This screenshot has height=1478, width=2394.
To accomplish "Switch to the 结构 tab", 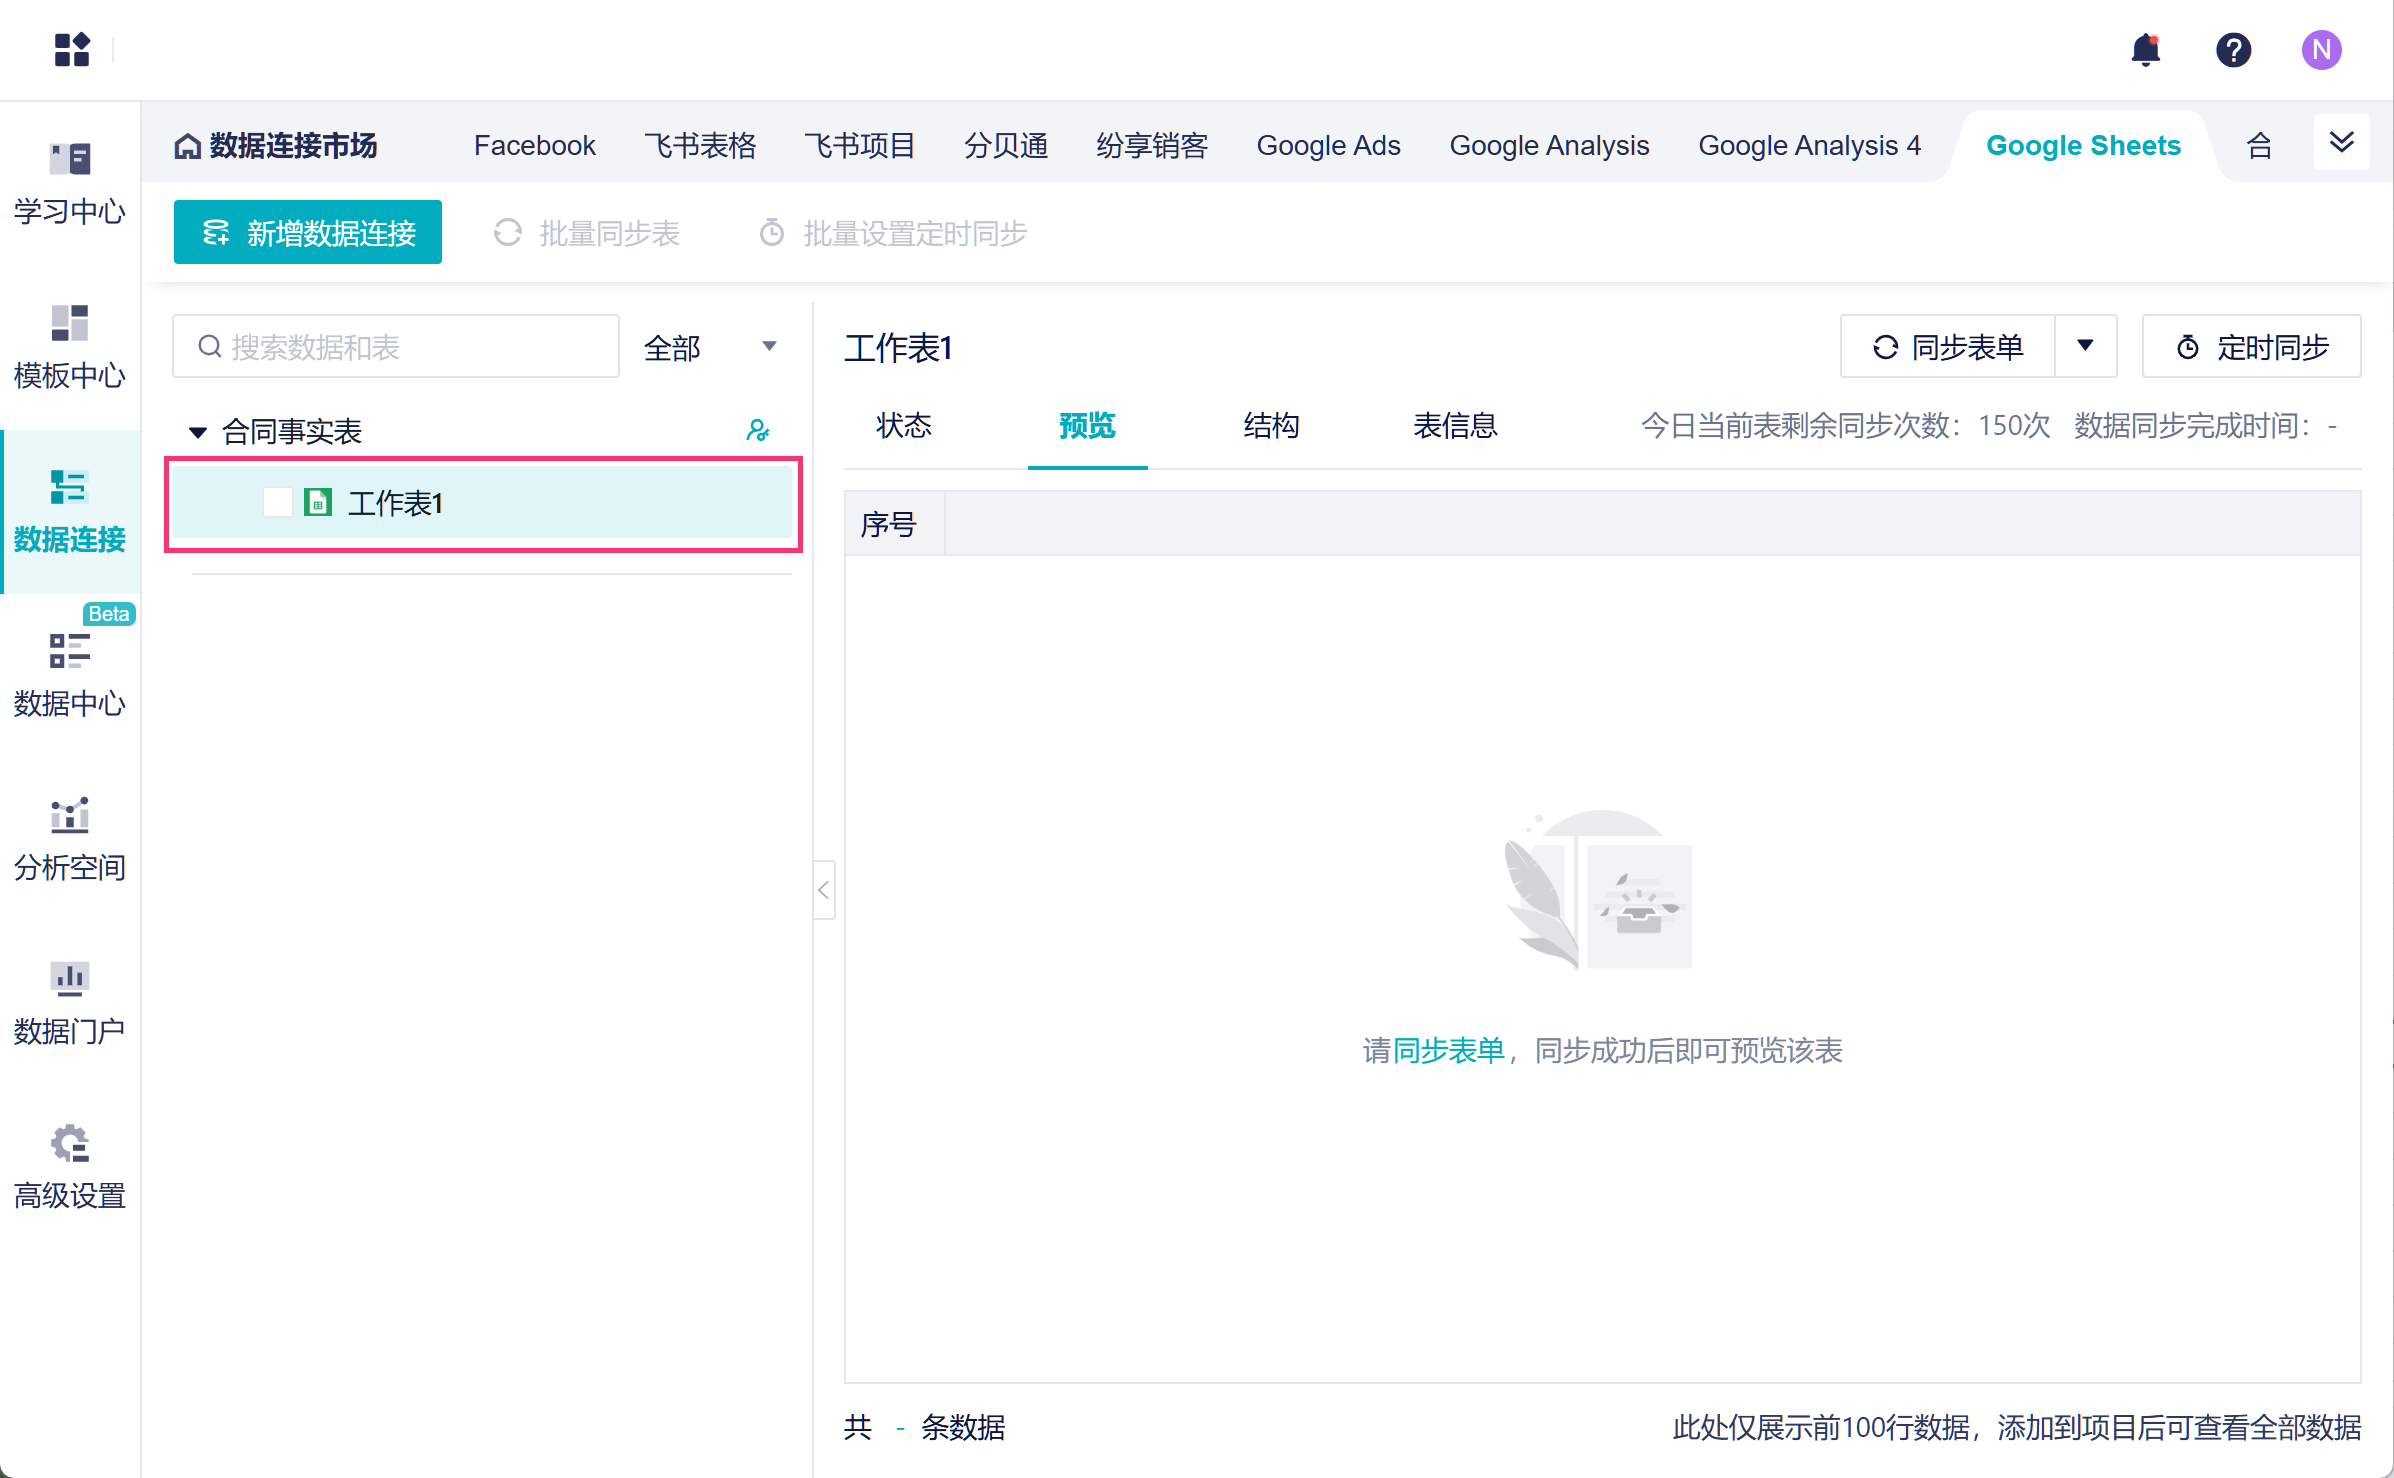I will tap(1271, 426).
